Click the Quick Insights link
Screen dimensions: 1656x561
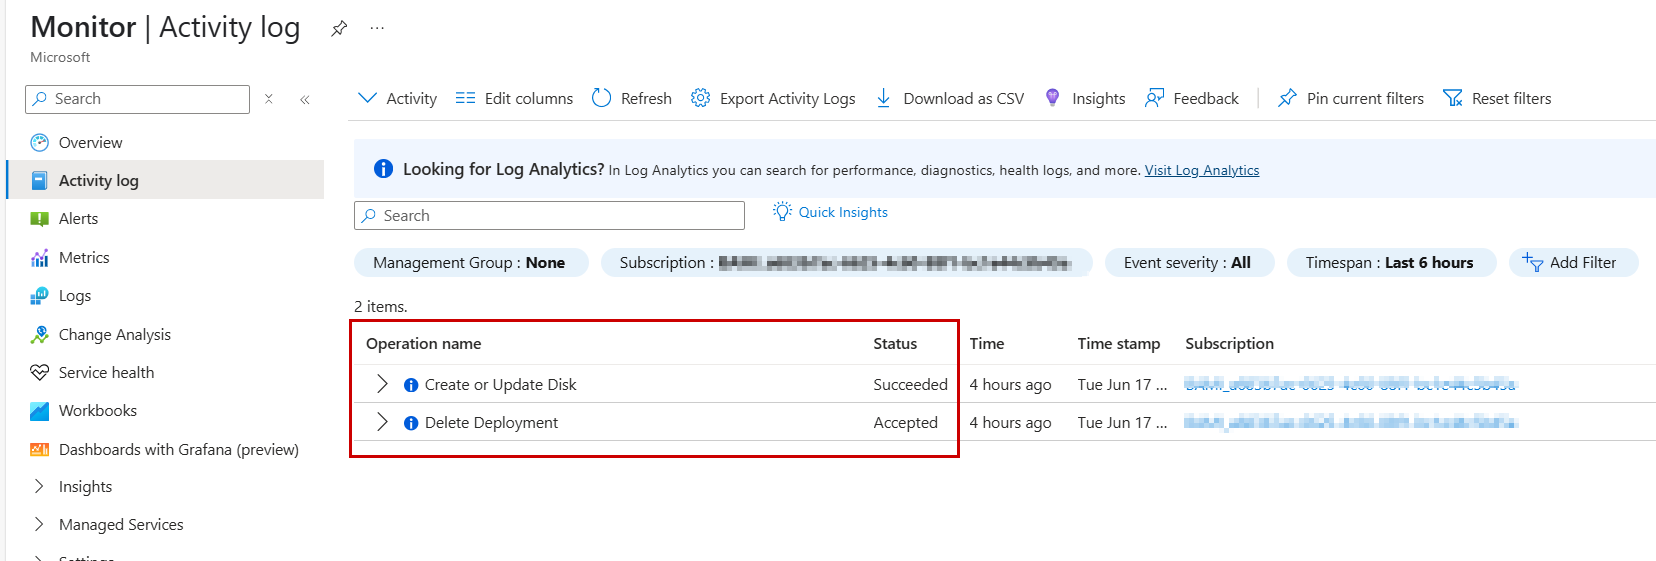[843, 212]
